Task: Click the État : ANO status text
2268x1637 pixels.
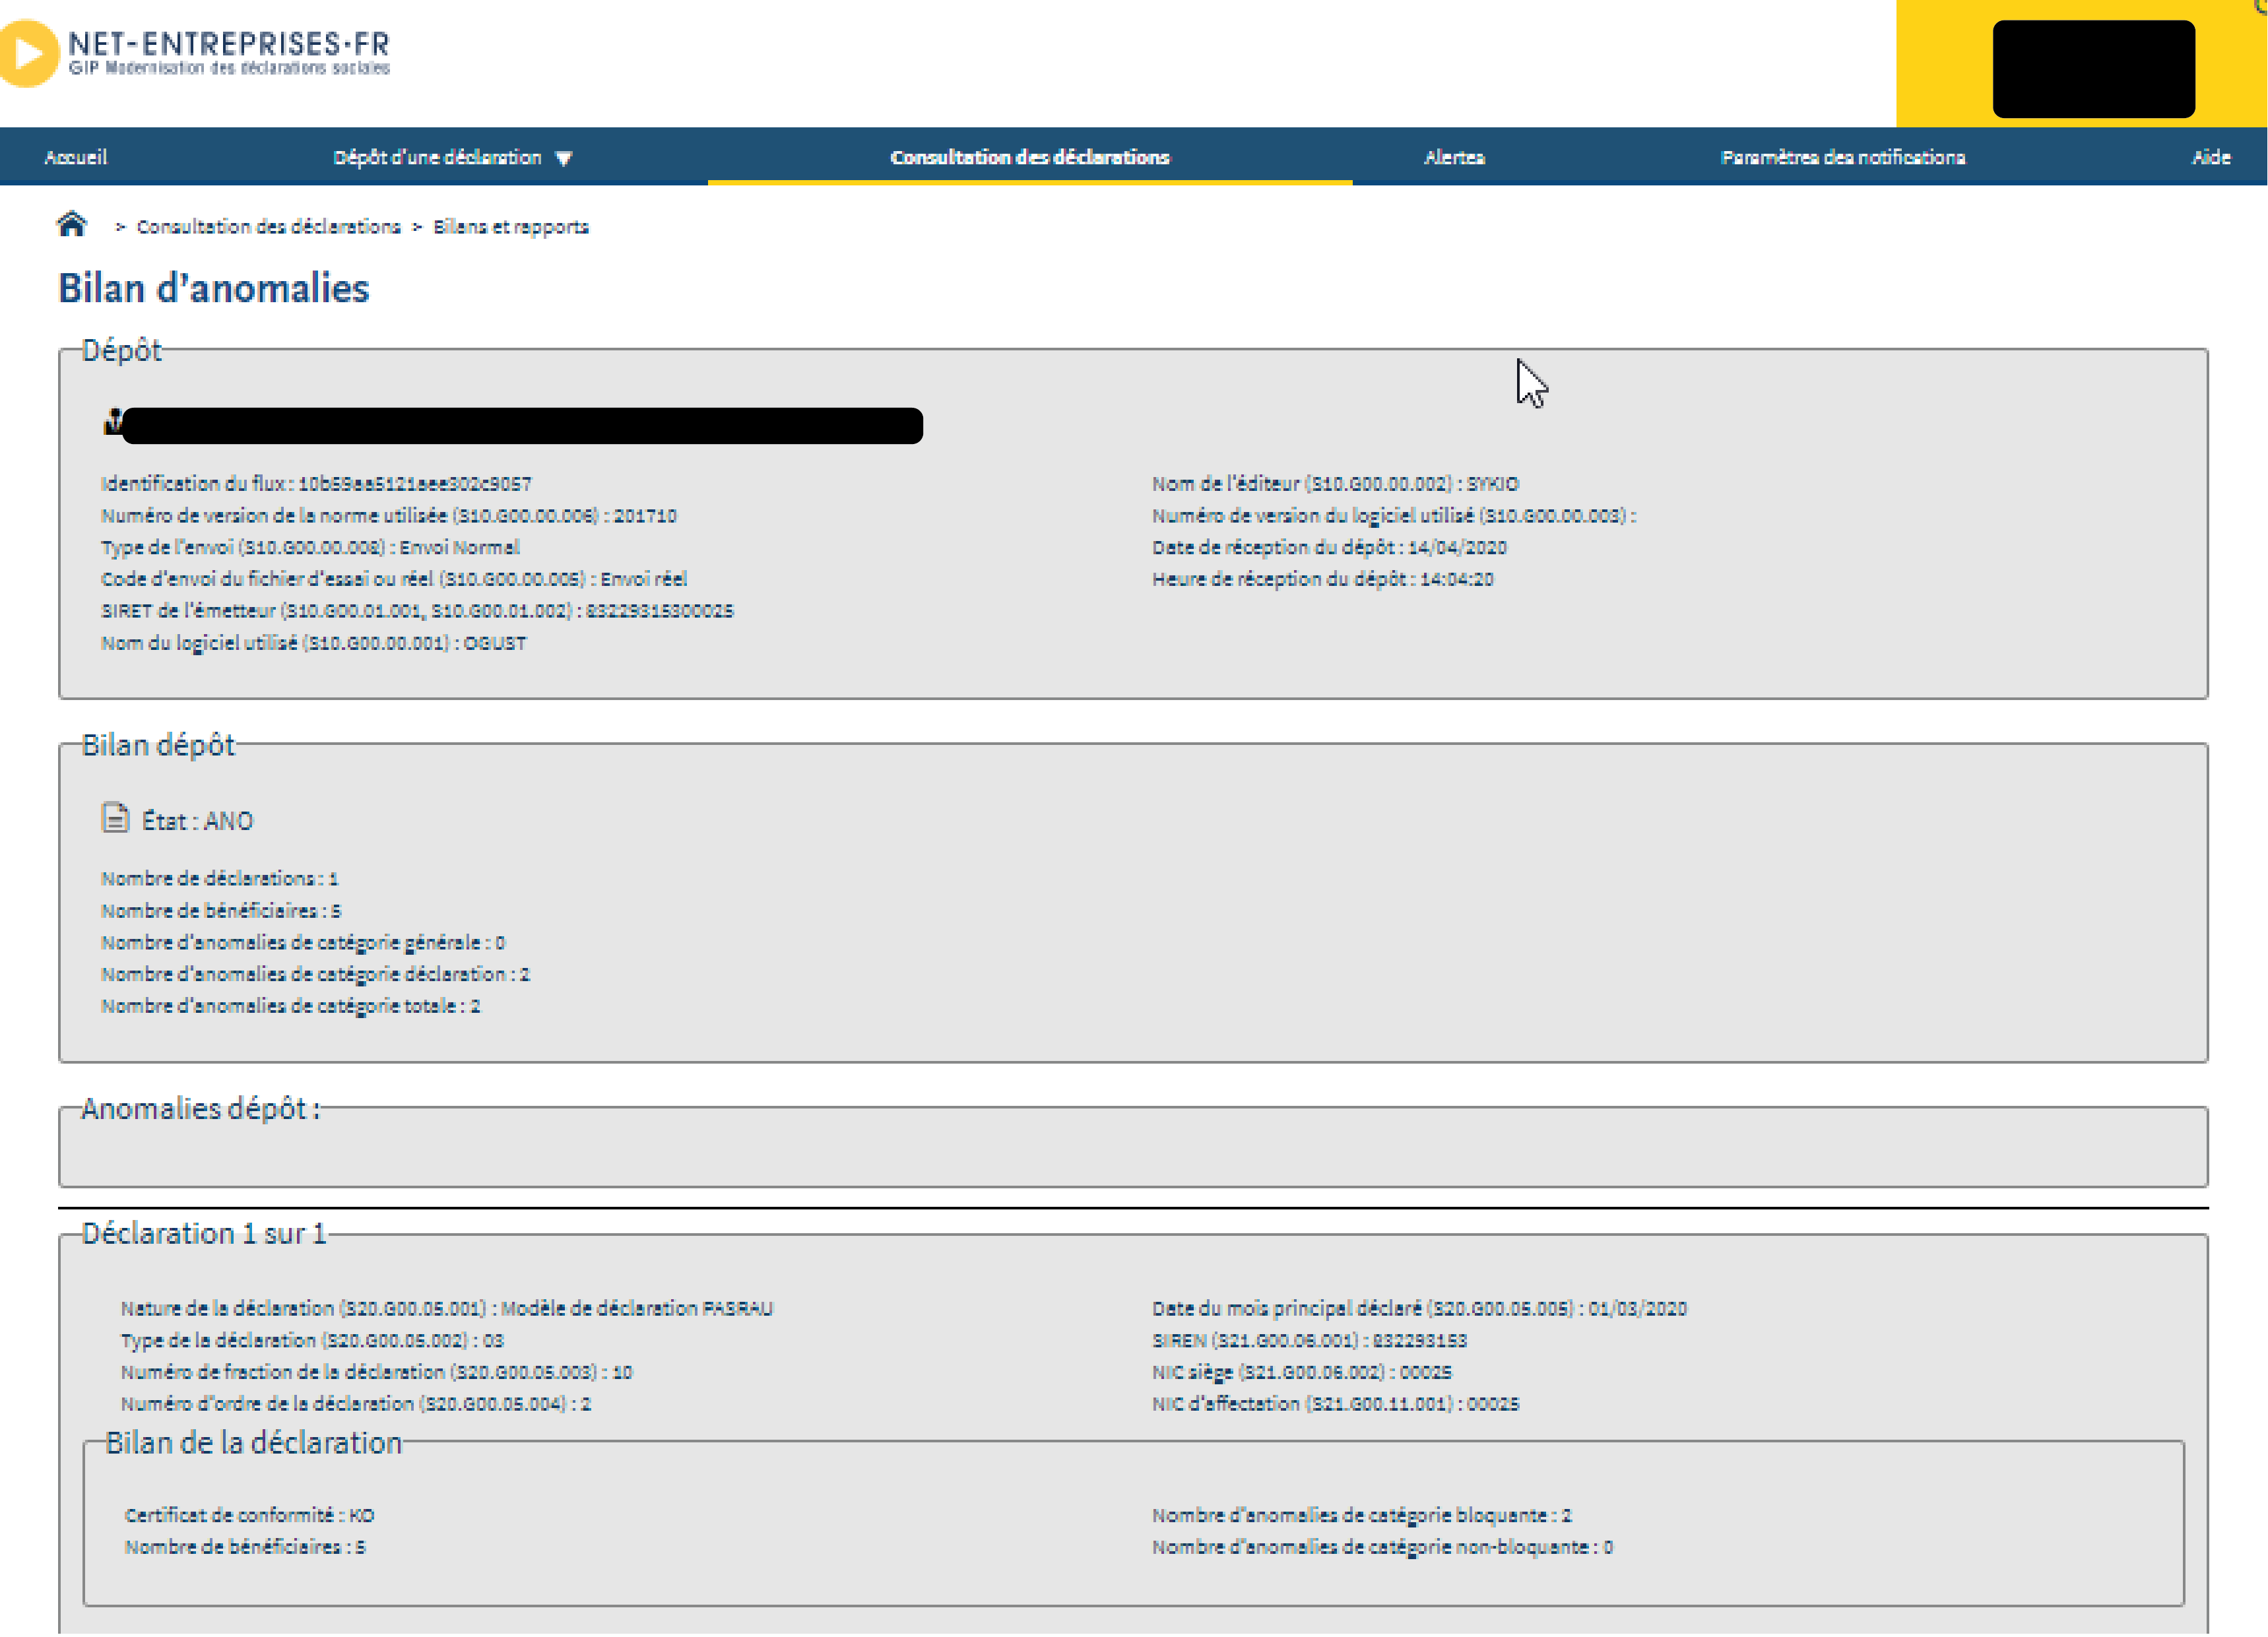Action: coord(198,821)
